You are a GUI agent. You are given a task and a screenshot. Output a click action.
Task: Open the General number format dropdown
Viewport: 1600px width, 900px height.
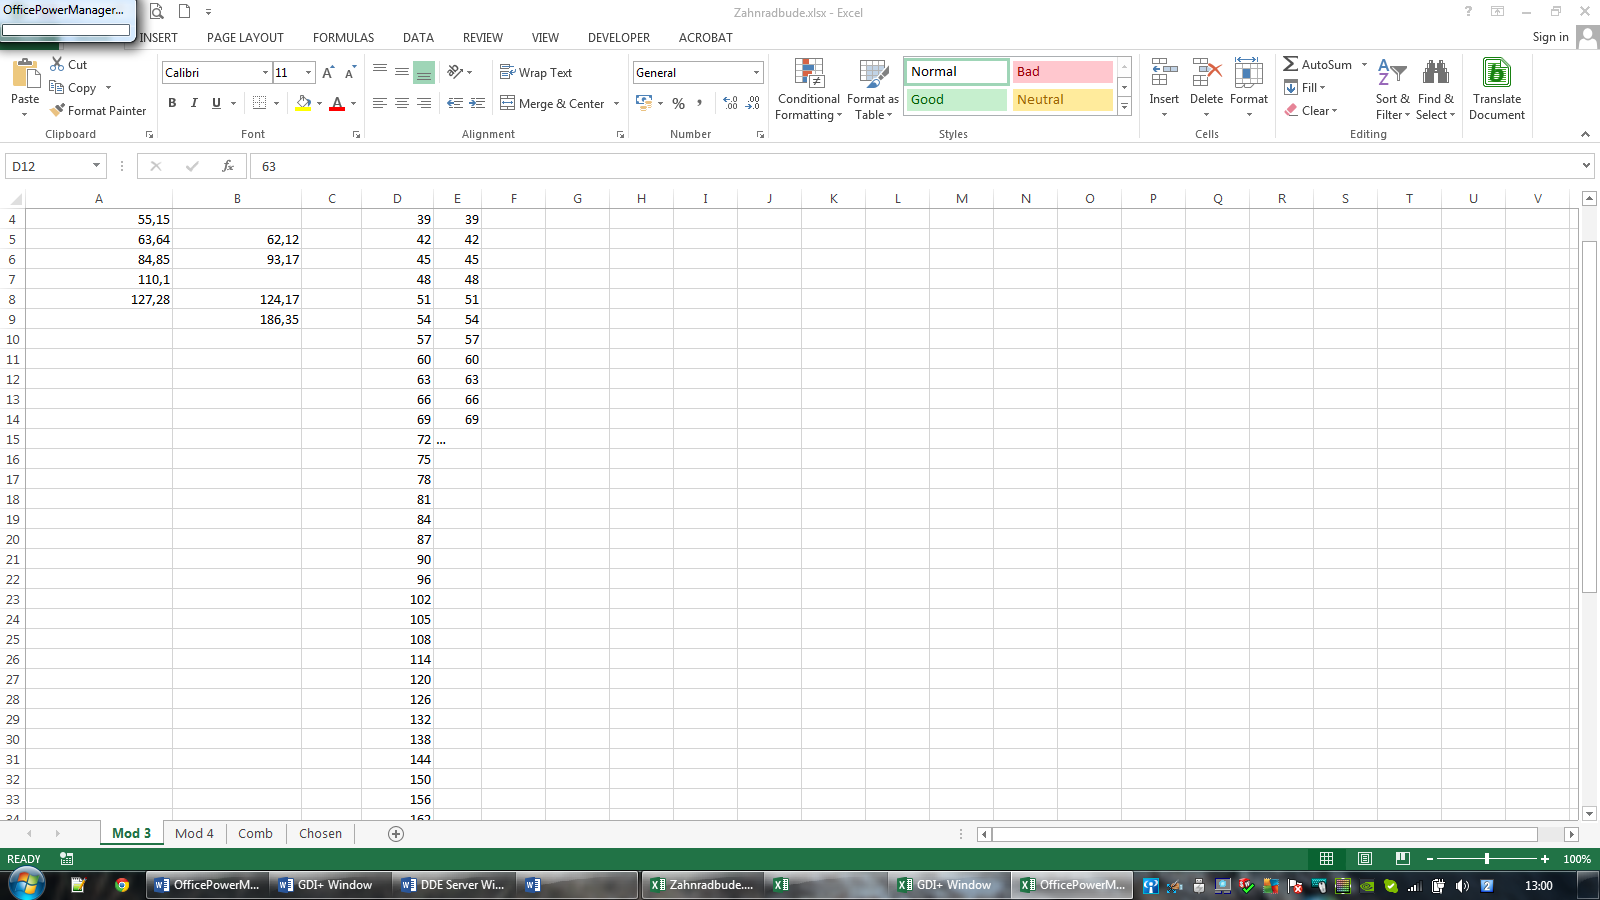click(756, 73)
